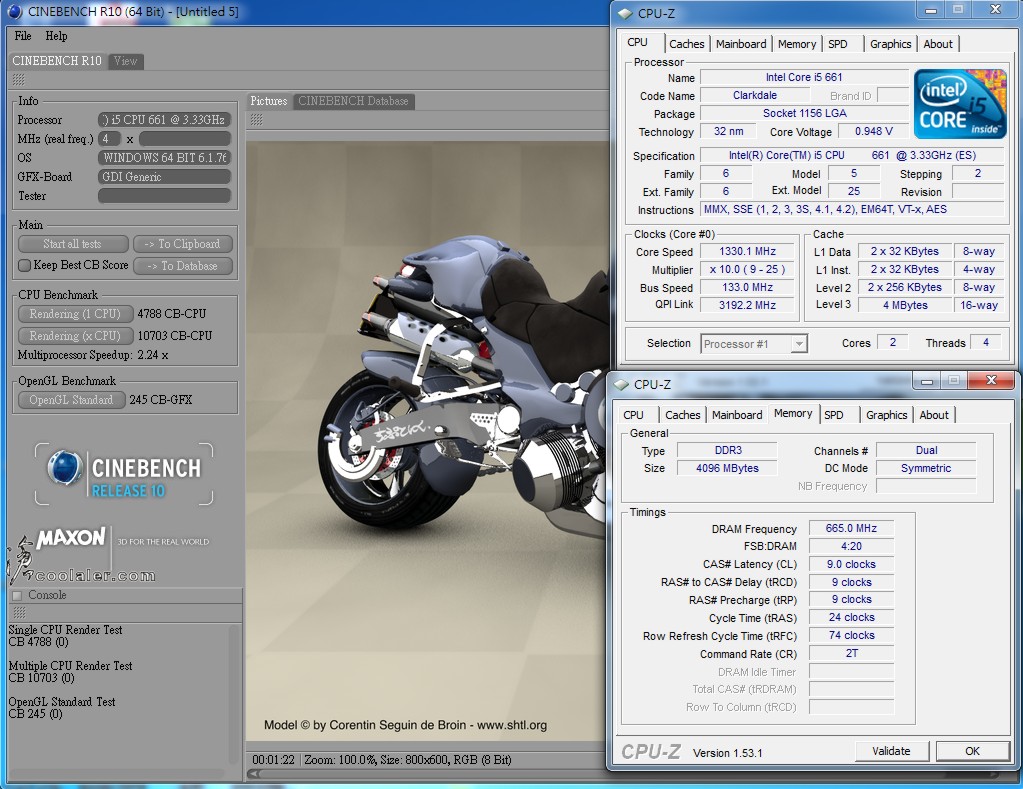
Task: Toggle the Console checkbox
Action: (17, 595)
